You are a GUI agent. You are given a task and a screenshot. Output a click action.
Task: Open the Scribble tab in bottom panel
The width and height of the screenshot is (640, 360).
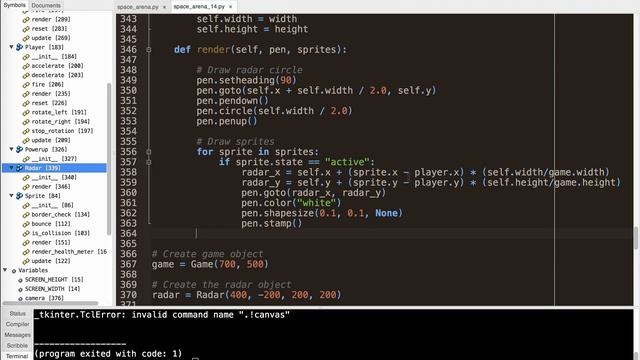(x=17, y=345)
